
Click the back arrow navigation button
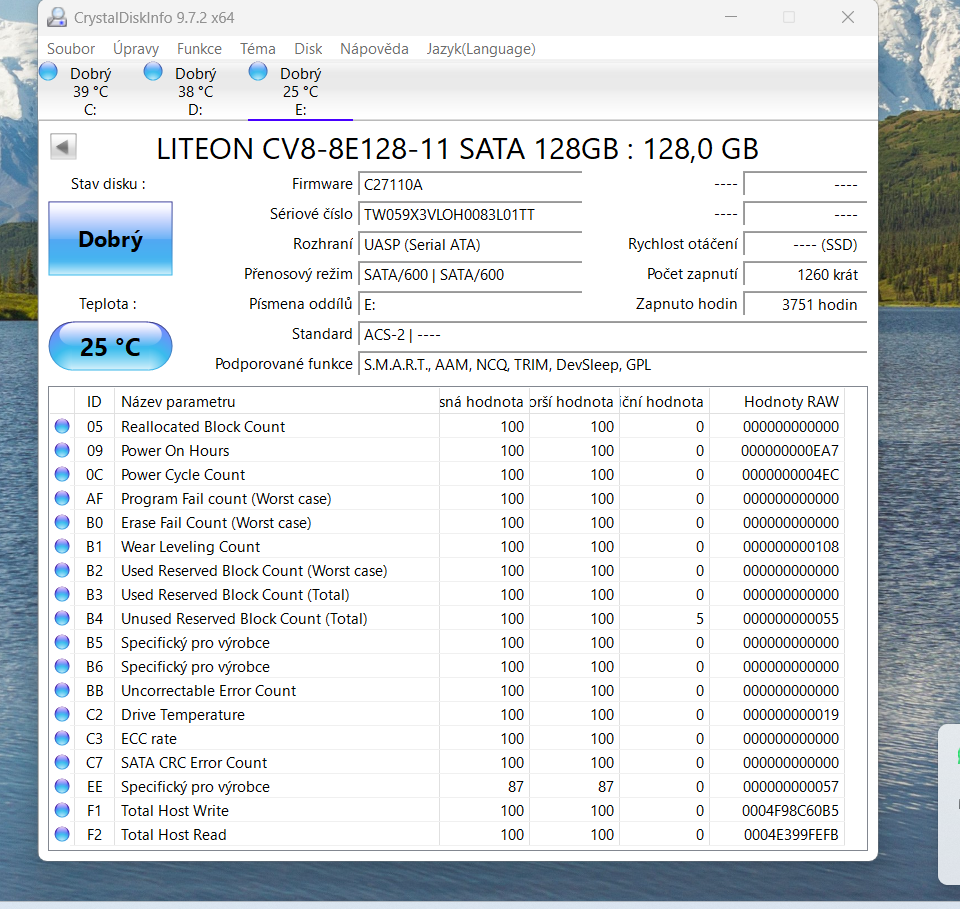pyautogui.click(x=62, y=146)
